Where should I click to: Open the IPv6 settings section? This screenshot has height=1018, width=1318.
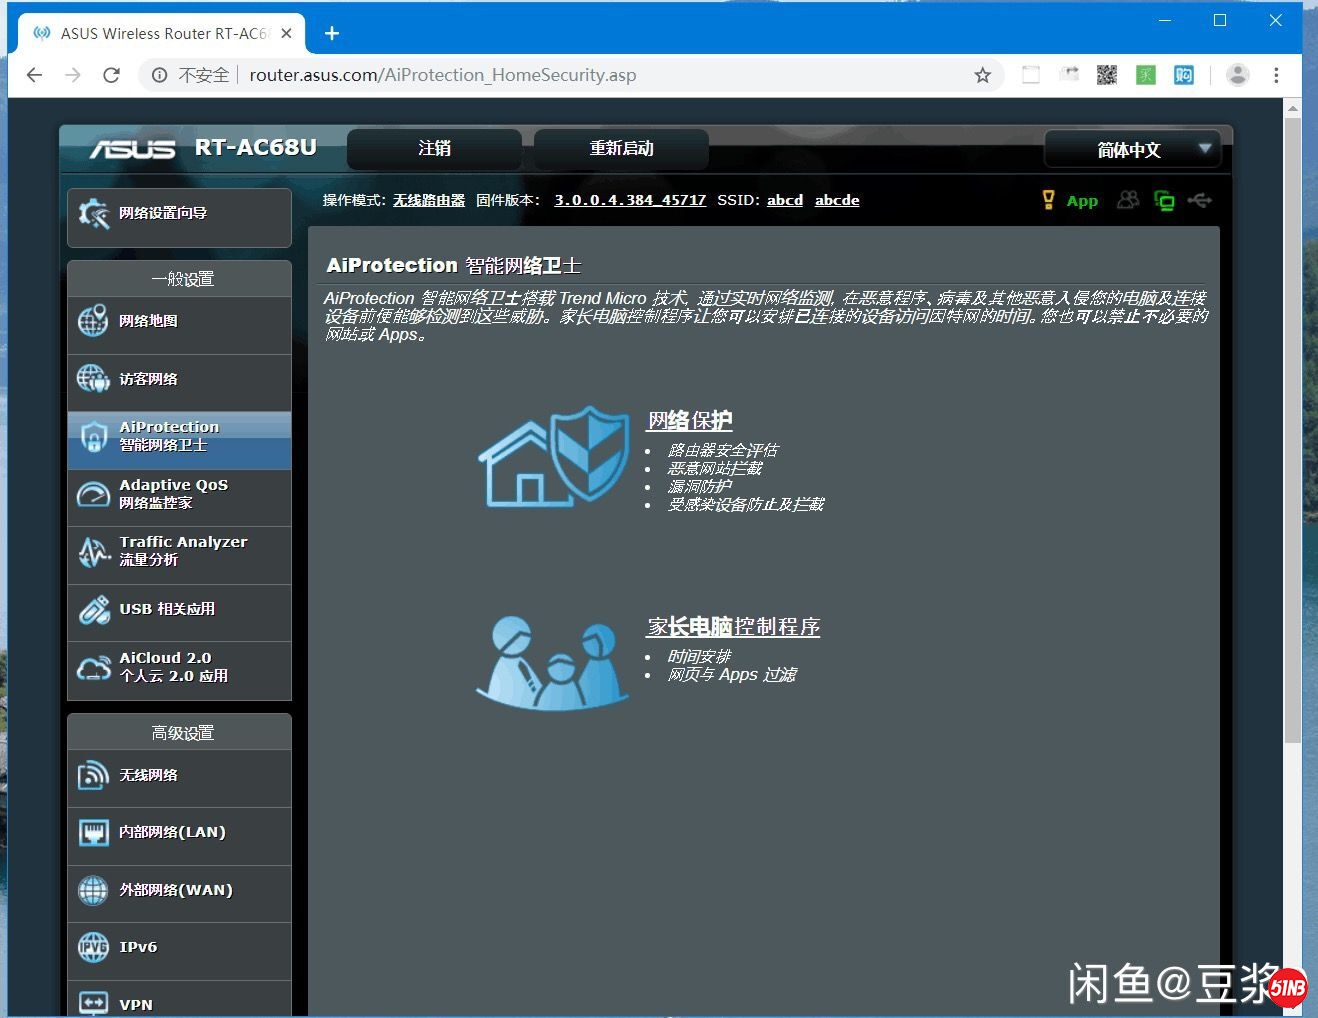tap(138, 946)
